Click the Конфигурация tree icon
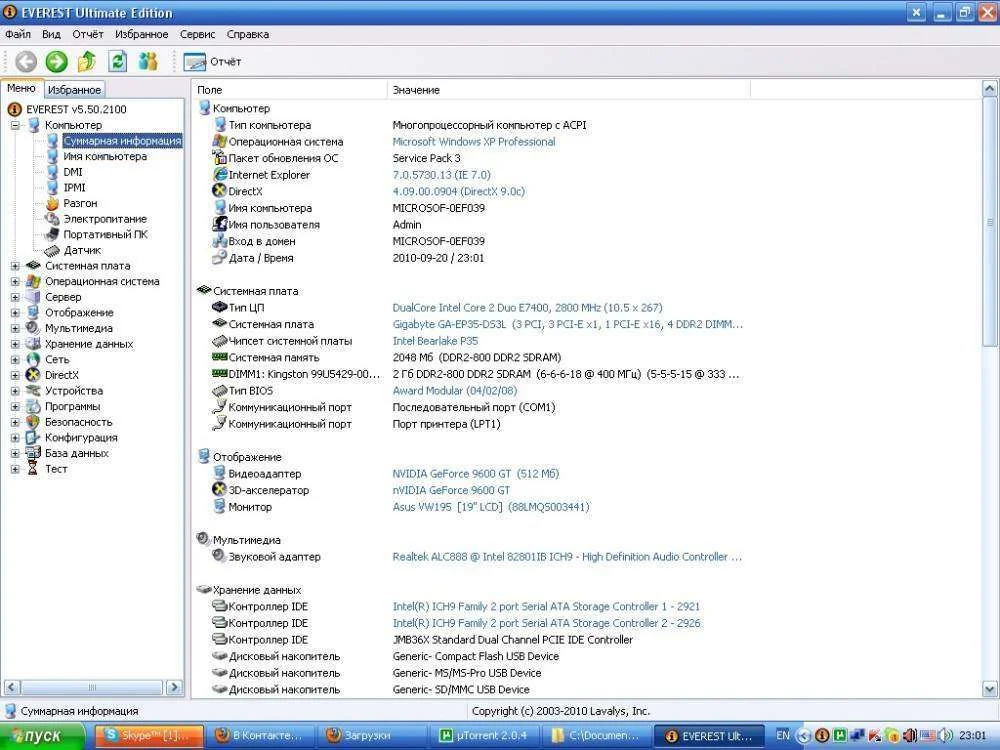The image size is (1000, 750). (33, 438)
